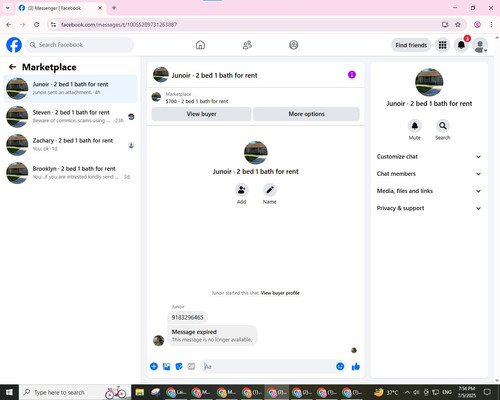Open the grid Menu icon
The image size is (500, 400).
click(442, 45)
